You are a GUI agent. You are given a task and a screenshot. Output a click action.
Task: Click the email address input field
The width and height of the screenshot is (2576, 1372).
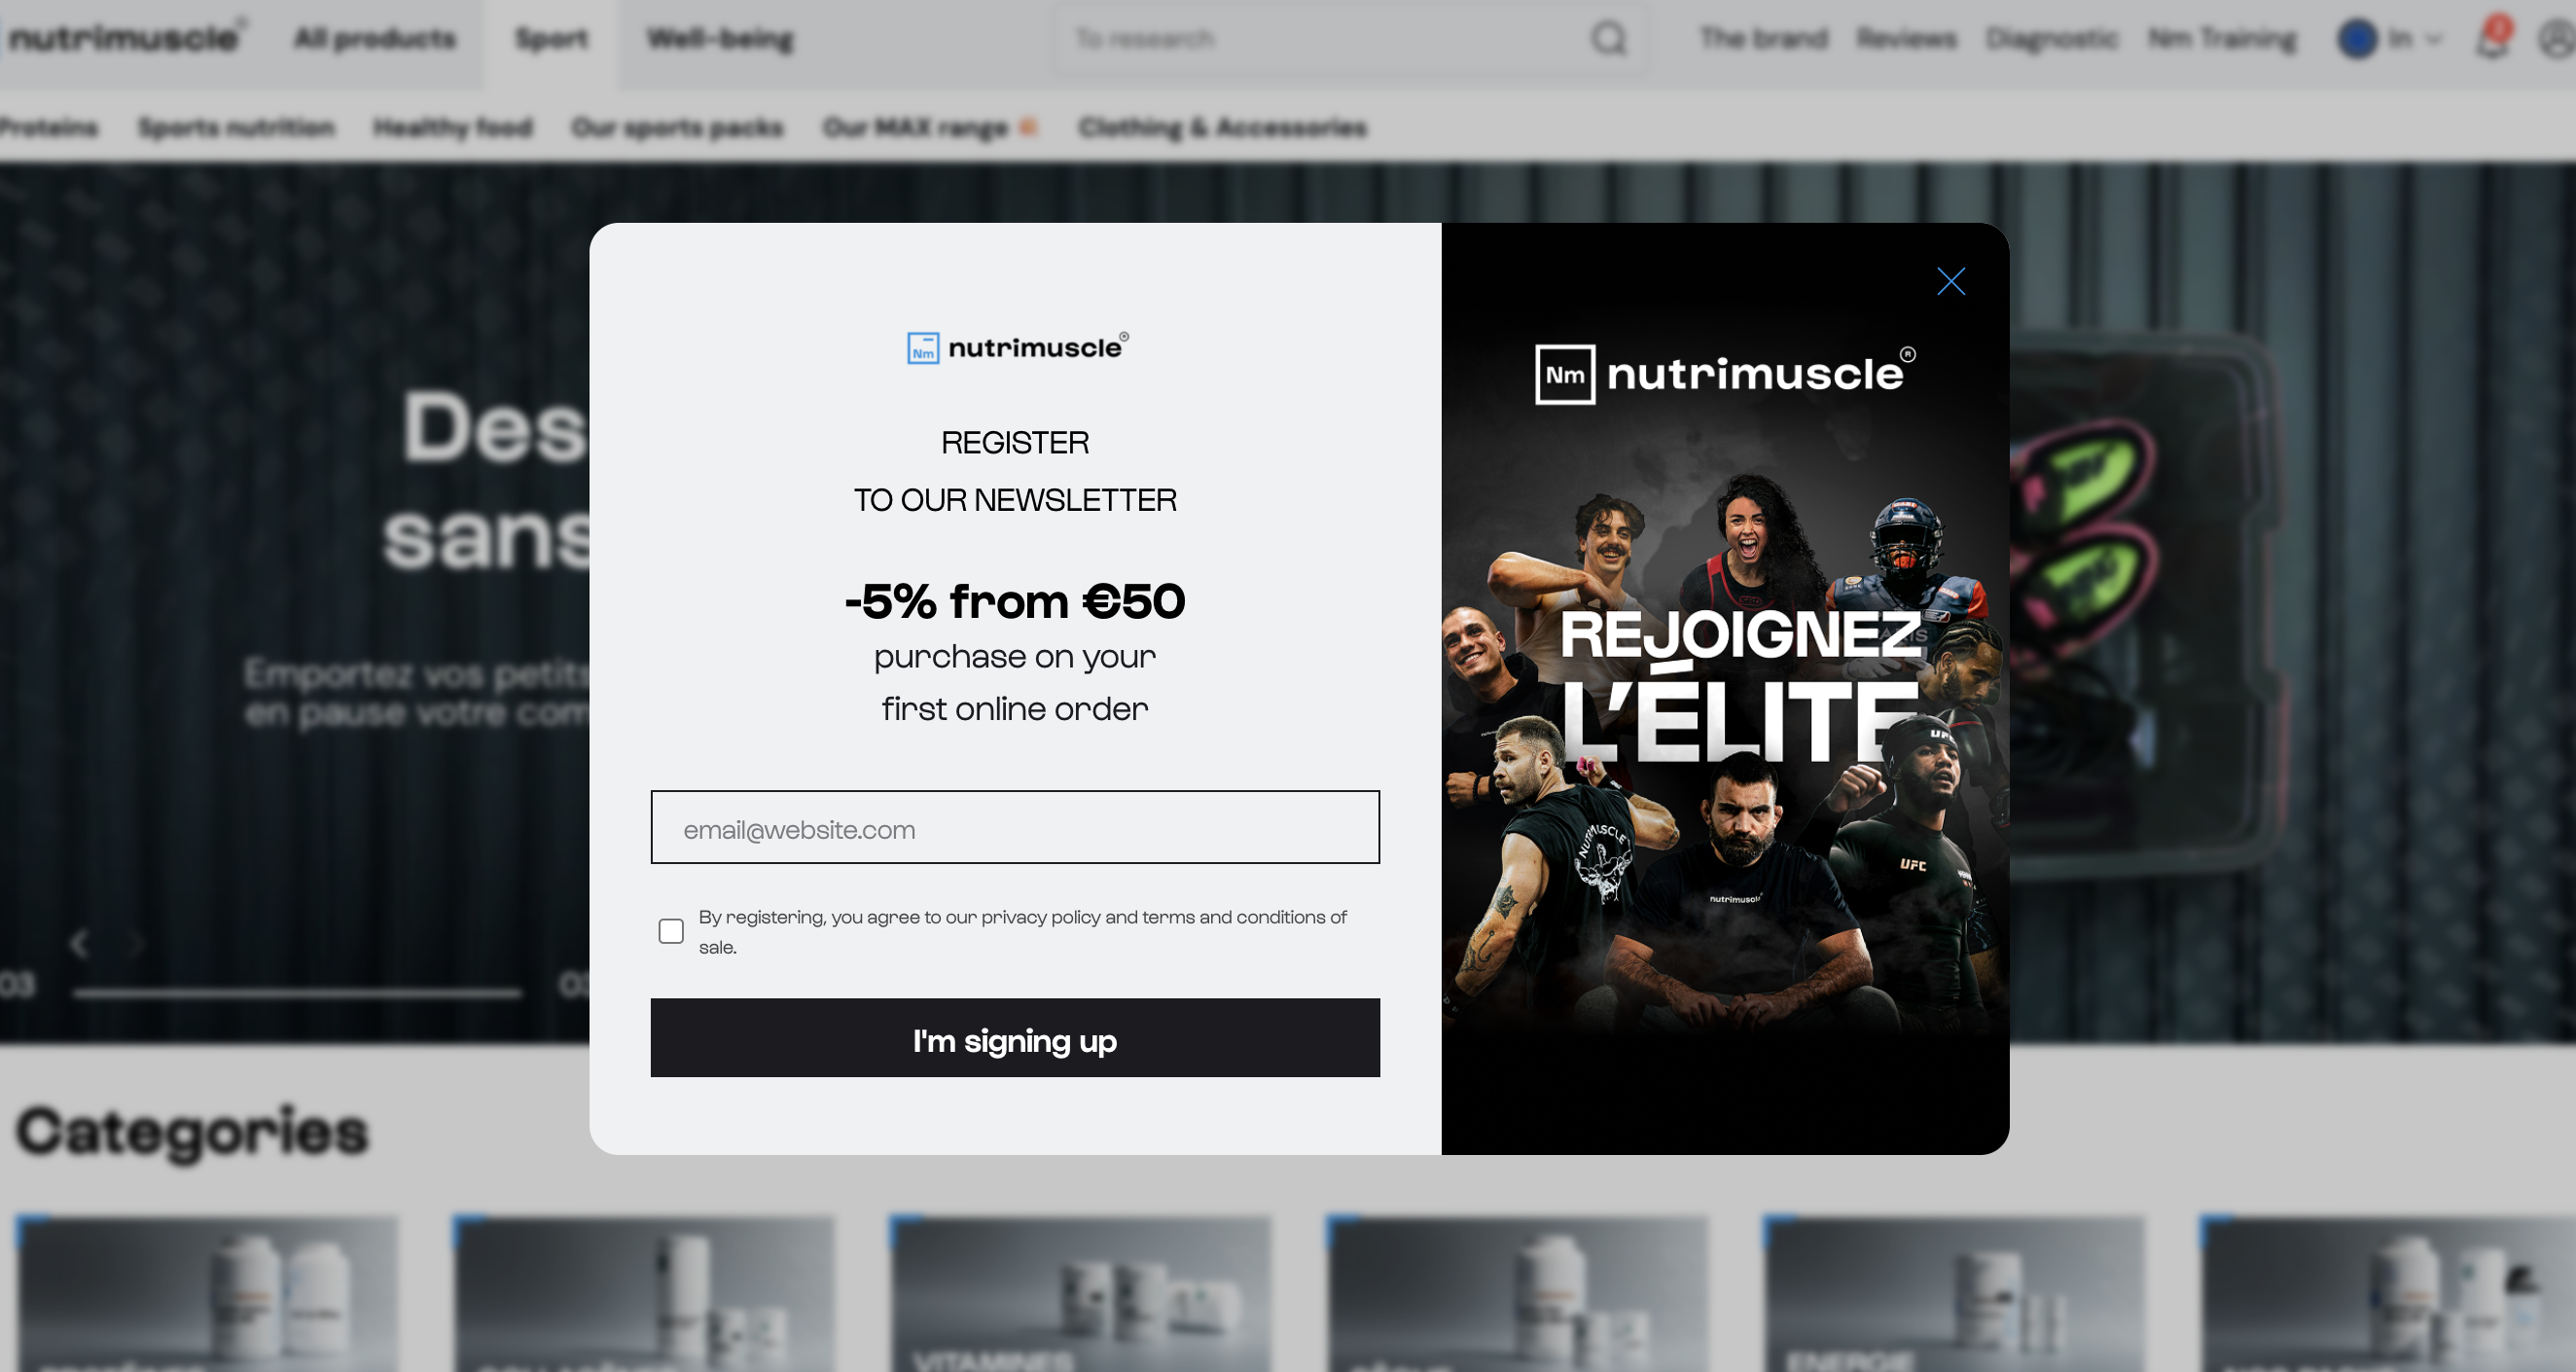coord(1014,827)
